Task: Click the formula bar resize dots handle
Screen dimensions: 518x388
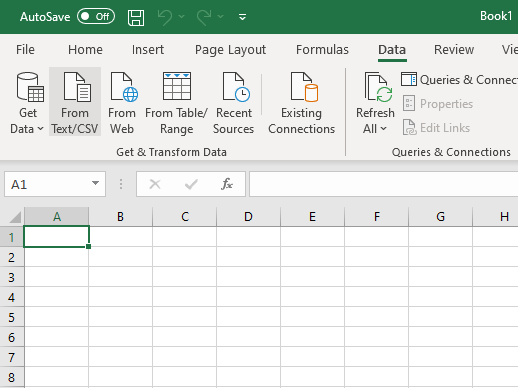Action: tap(121, 184)
